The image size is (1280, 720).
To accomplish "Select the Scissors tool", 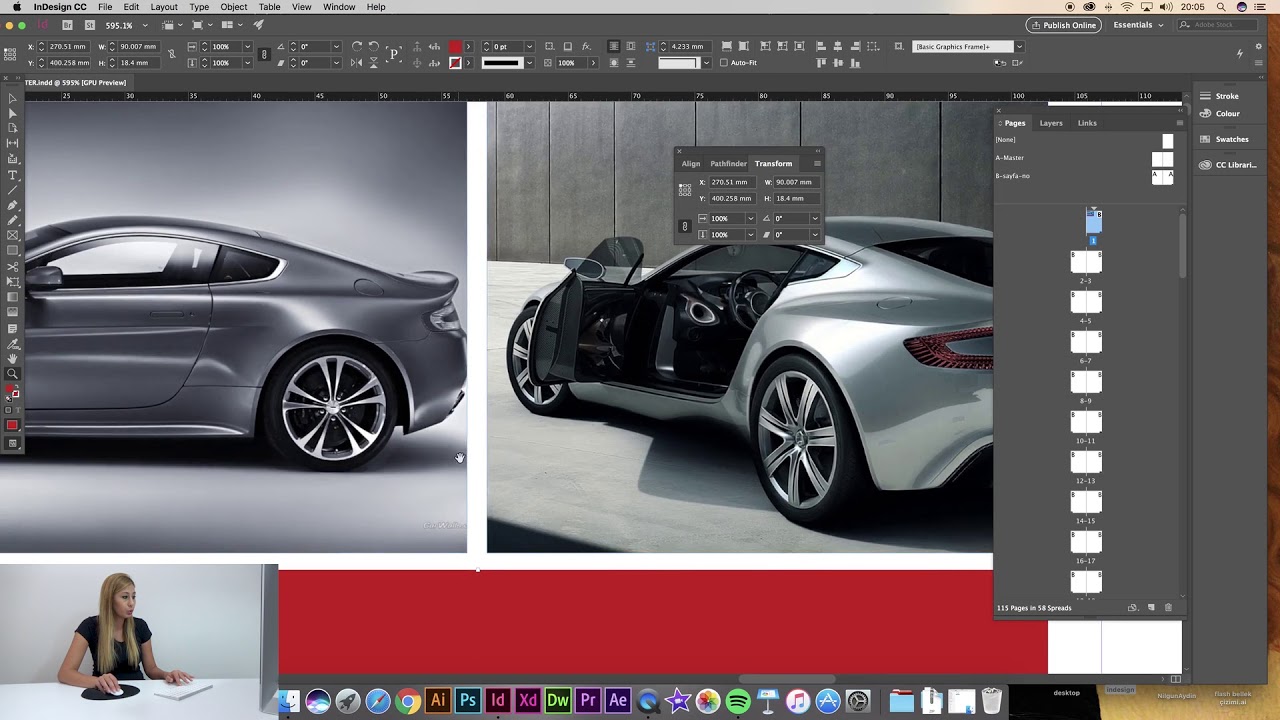I will 12,266.
